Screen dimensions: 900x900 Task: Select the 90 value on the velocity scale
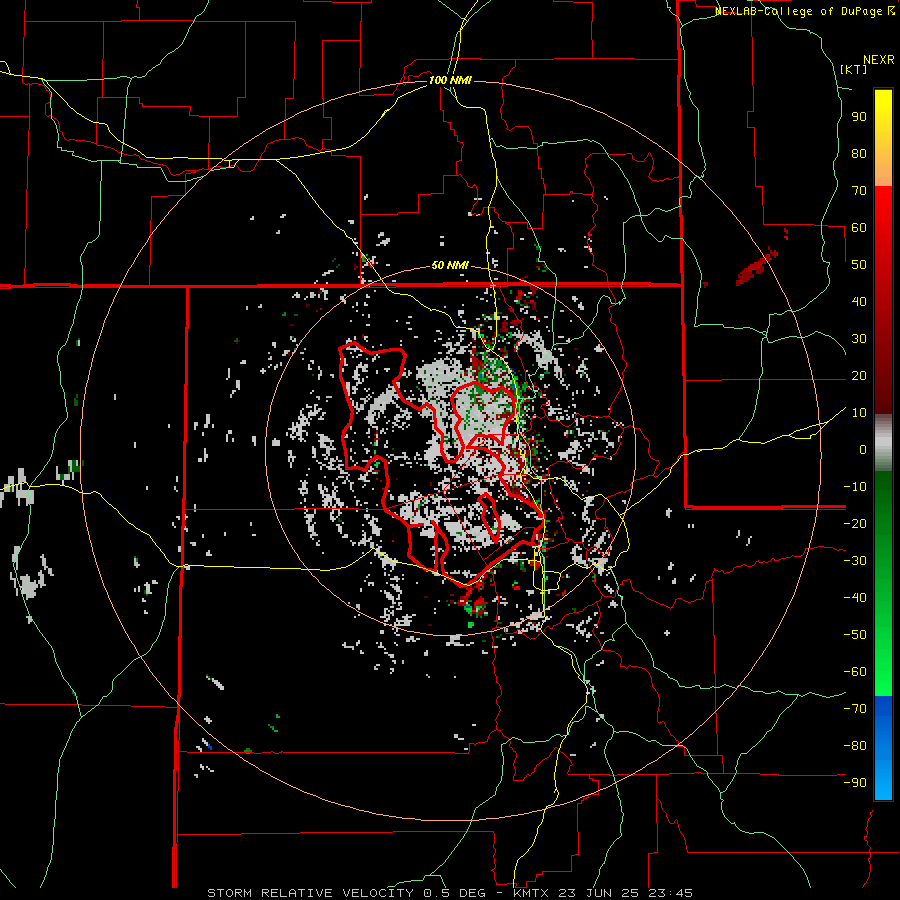(x=859, y=117)
